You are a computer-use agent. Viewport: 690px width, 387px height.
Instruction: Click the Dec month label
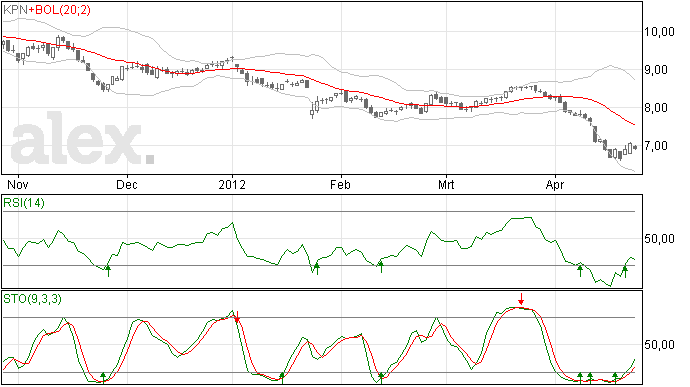pos(127,184)
